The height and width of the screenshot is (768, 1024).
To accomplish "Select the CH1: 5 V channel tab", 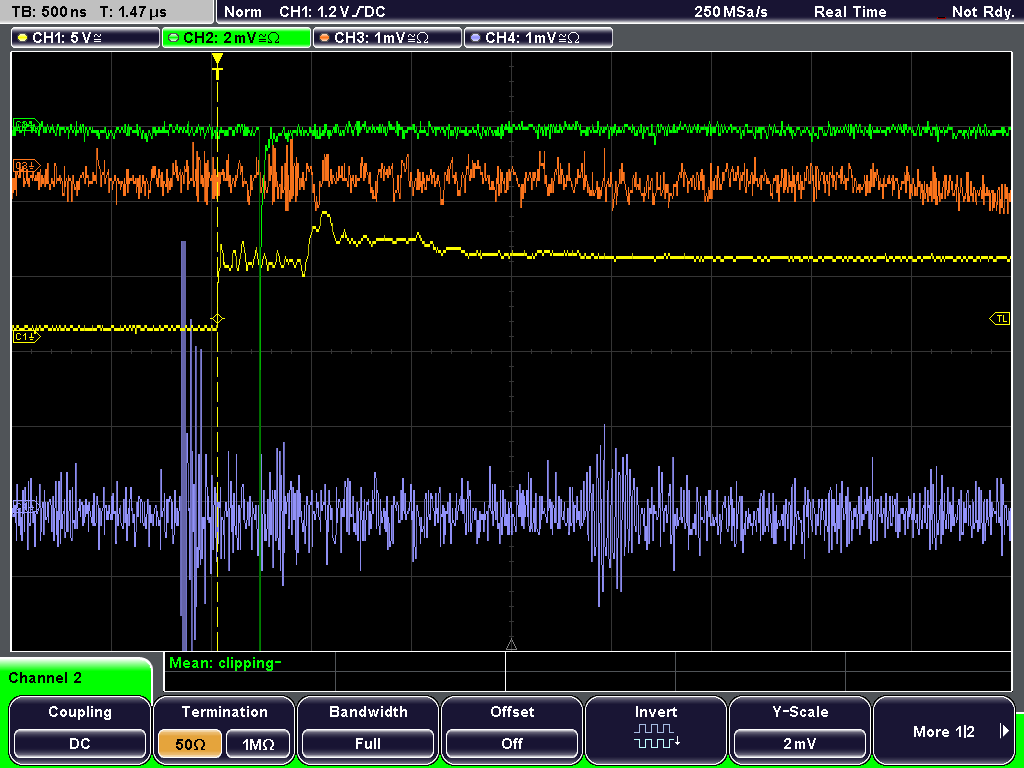I will 86,38.
